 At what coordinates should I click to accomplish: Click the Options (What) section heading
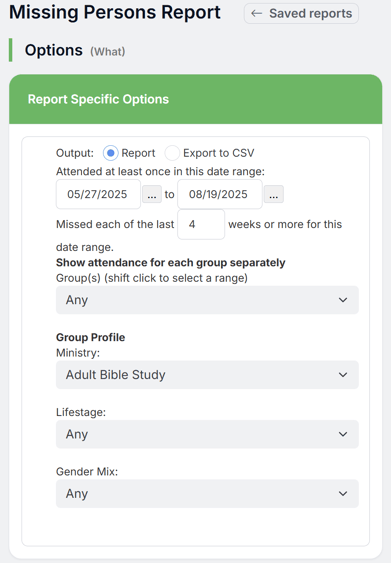tap(75, 50)
